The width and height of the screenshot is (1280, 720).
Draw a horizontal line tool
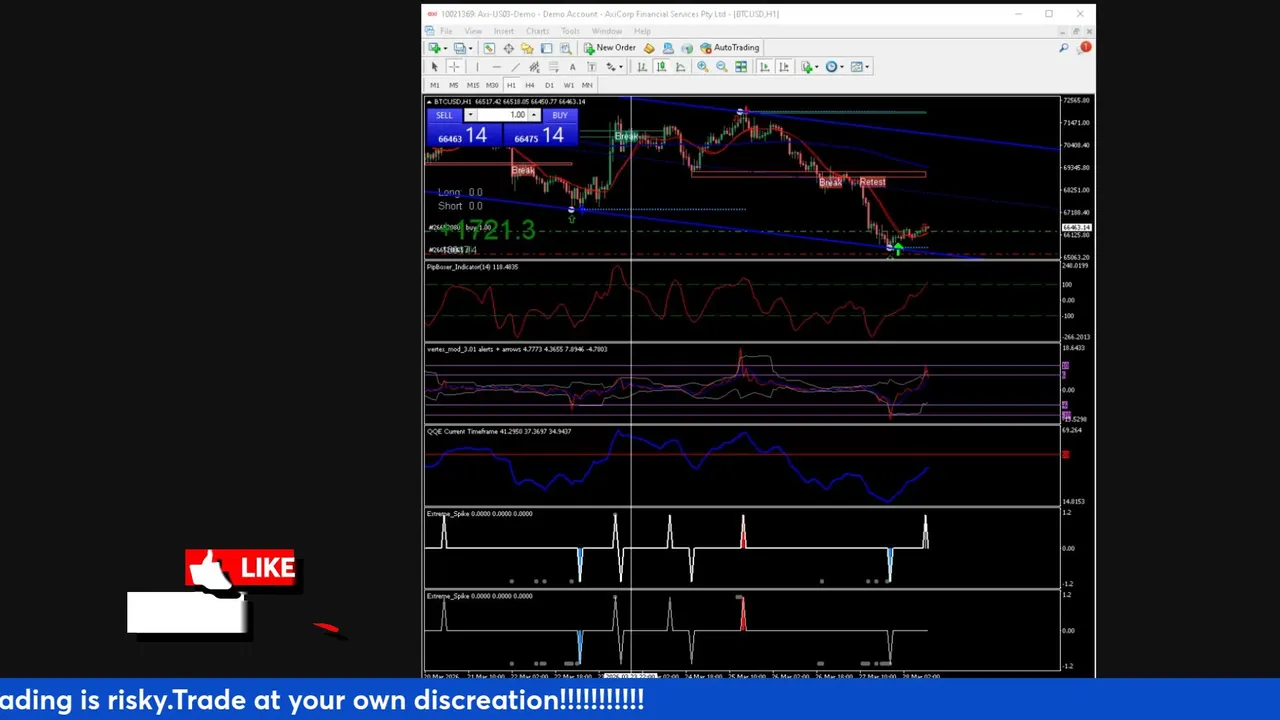tap(496, 67)
